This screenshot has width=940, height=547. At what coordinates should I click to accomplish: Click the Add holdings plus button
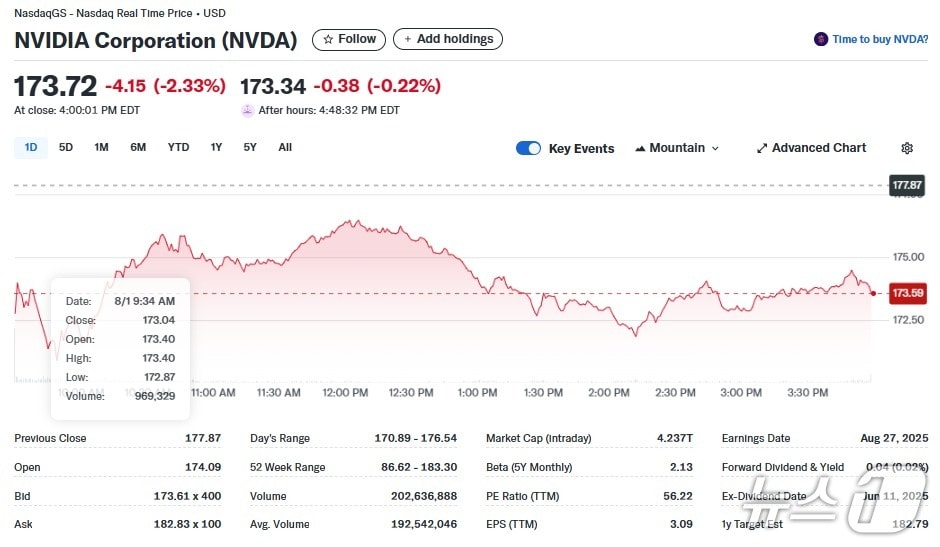pyautogui.click(x=447, y=39)
